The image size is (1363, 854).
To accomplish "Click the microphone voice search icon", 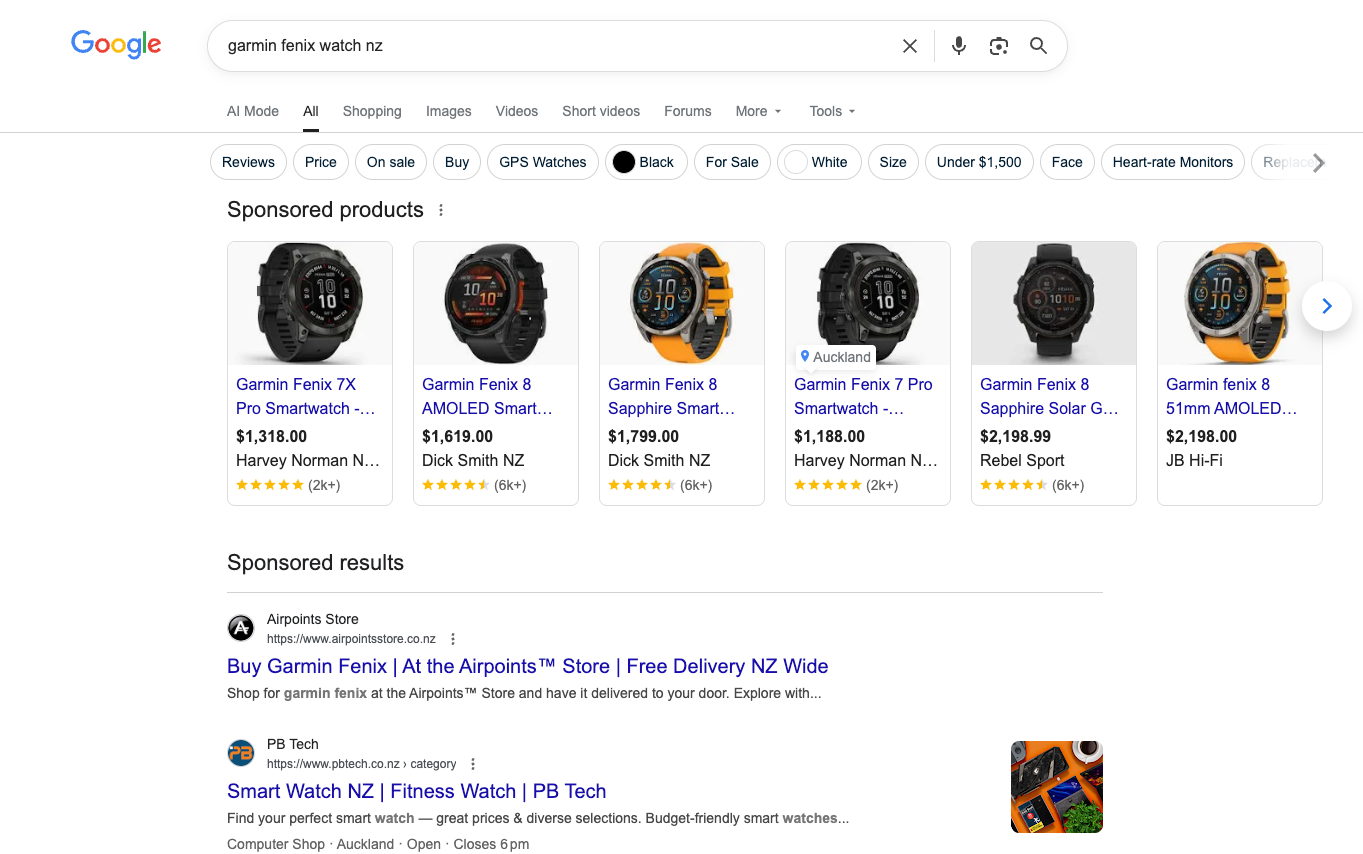I will tap(958, 45).
